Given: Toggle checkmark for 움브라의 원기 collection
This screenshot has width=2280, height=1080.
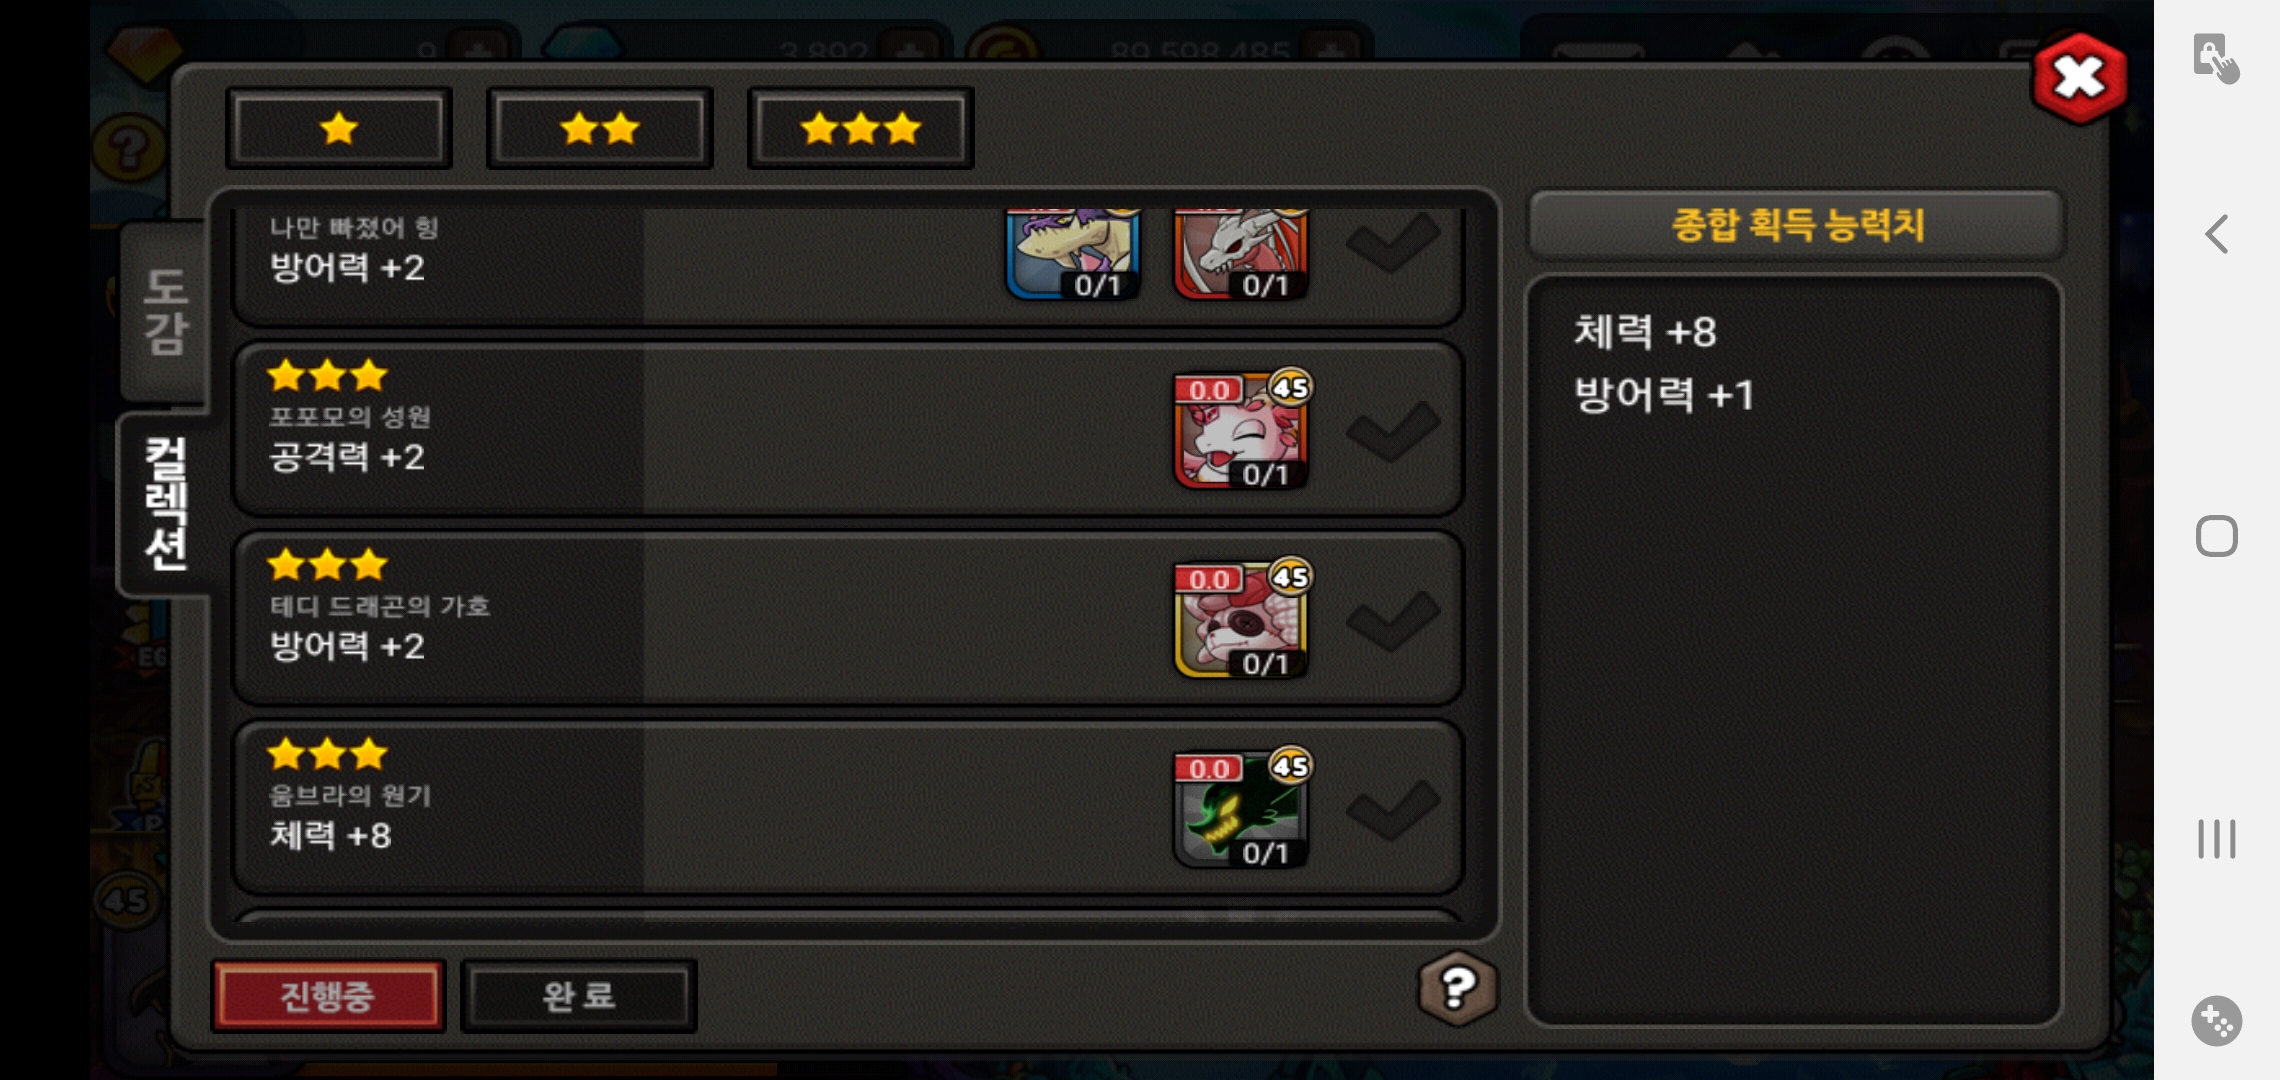Looking at the screenshot, I should click(x=1393, y=810).
